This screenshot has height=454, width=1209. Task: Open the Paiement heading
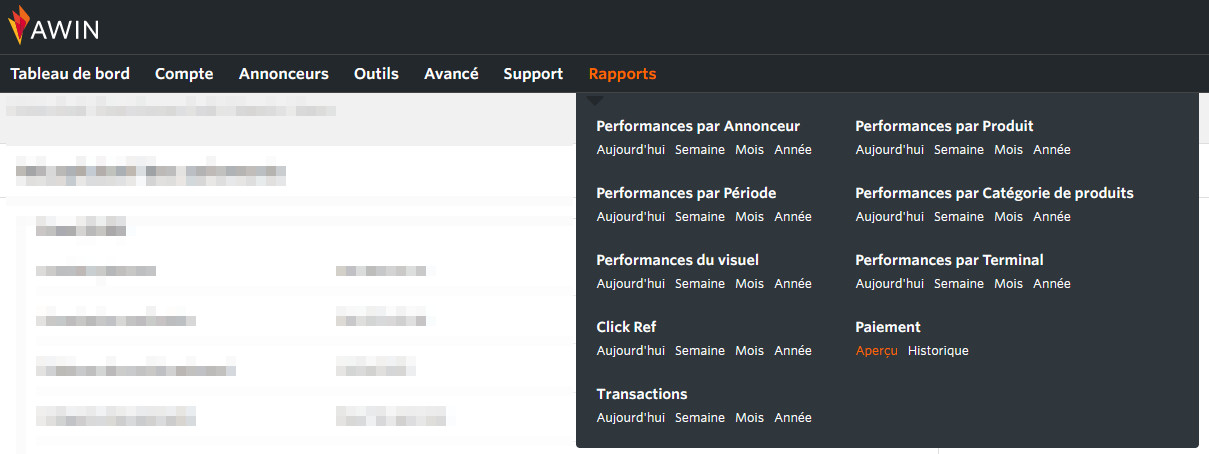888,327
